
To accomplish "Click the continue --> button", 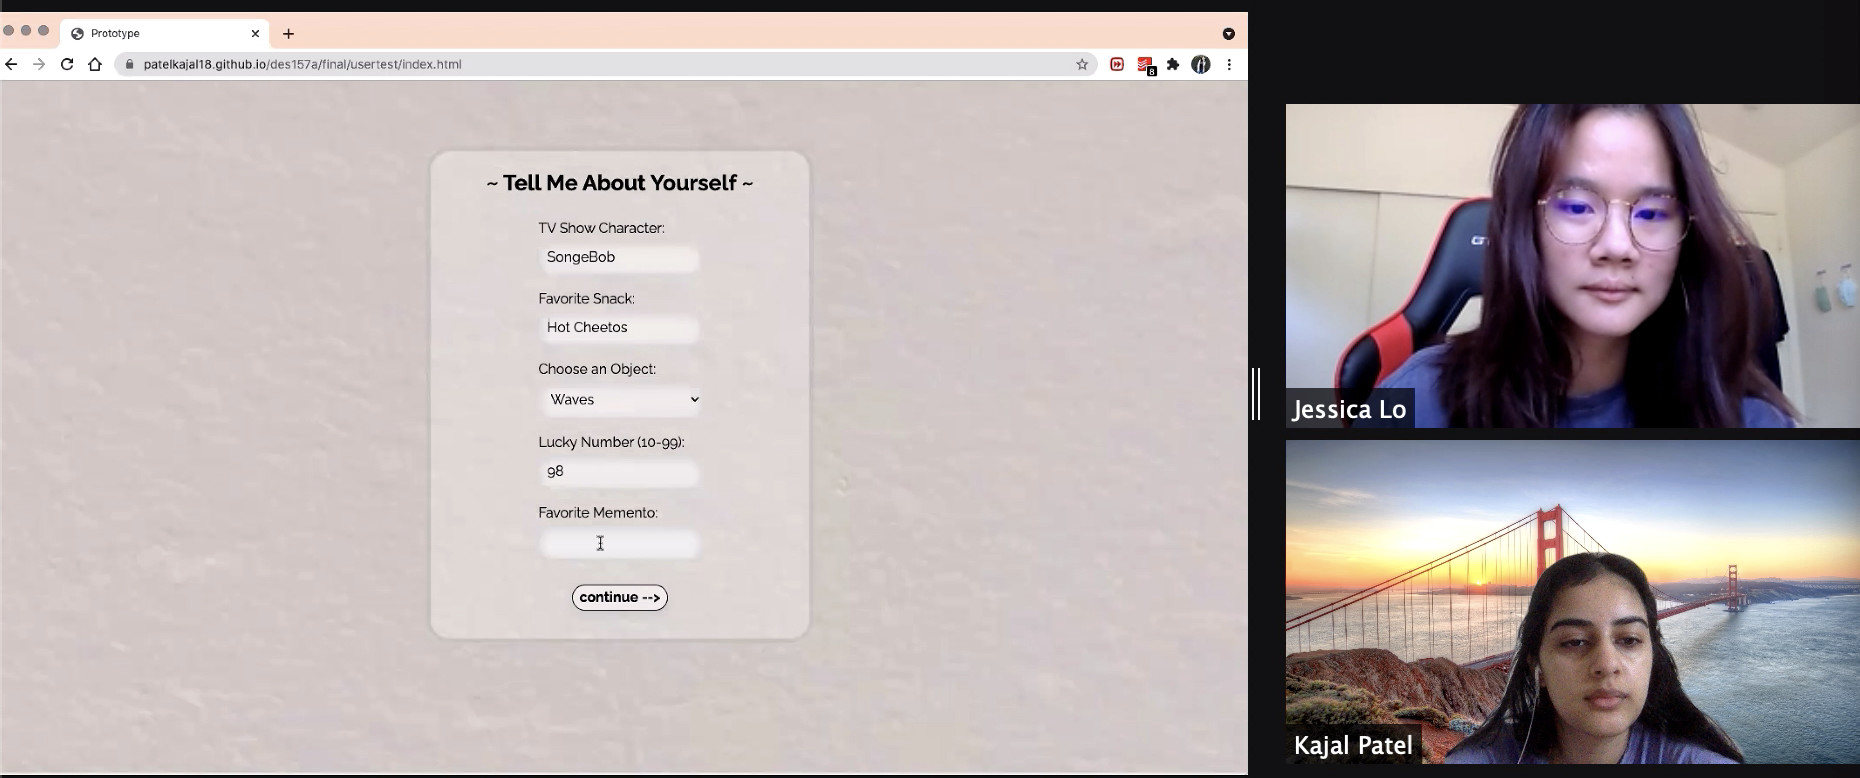I will pos(620,597).
